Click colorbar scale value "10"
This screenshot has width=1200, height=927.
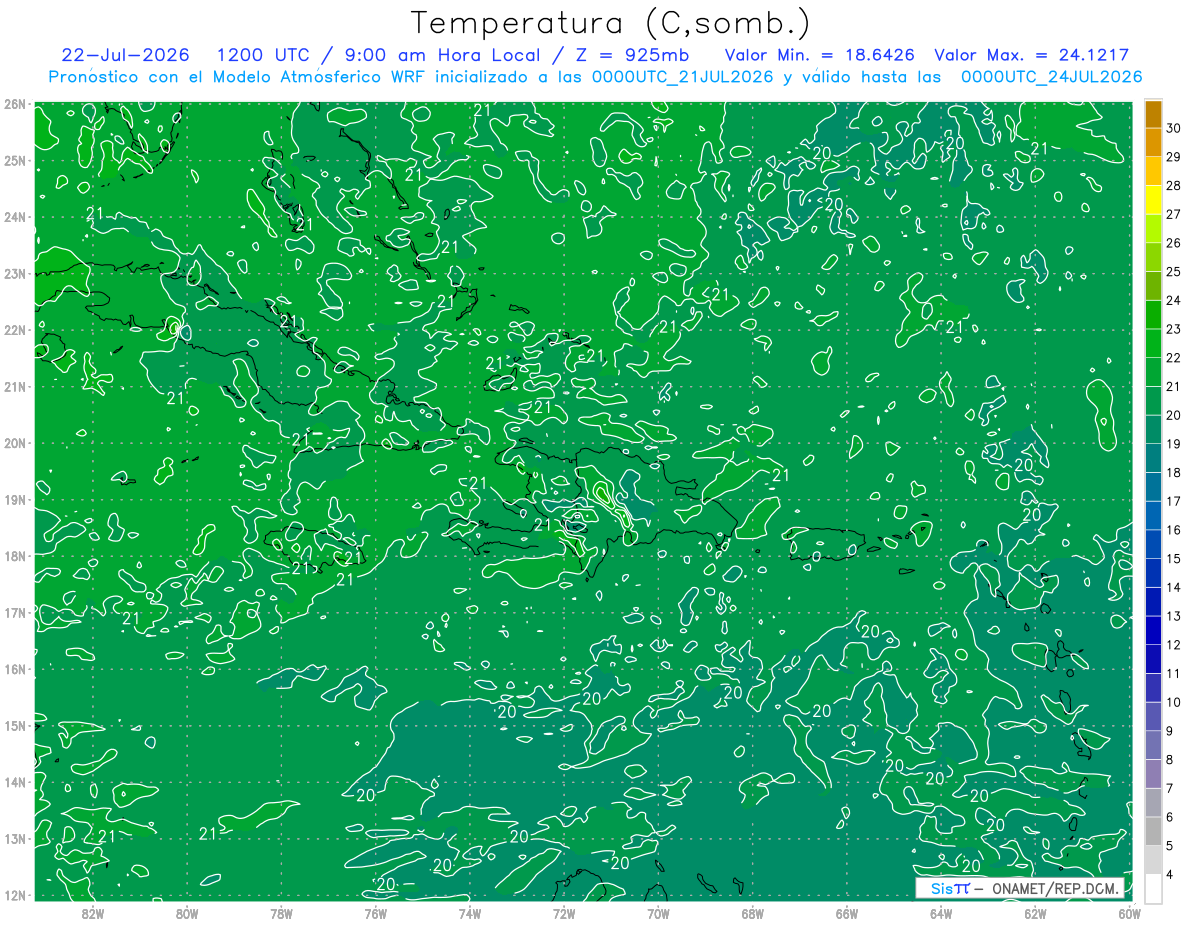[1174, 702]
